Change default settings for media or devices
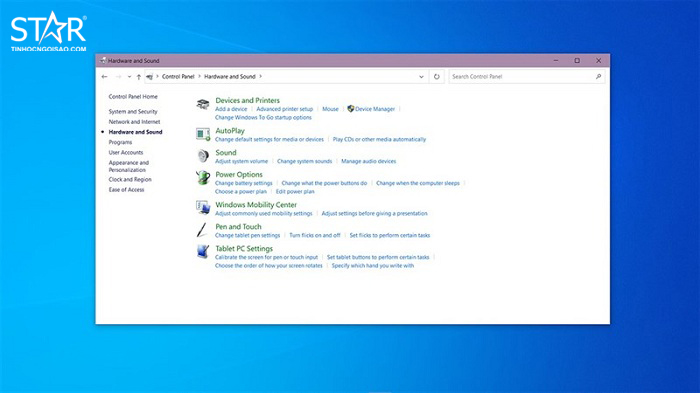The image size is (700, 393). [269, 139]
